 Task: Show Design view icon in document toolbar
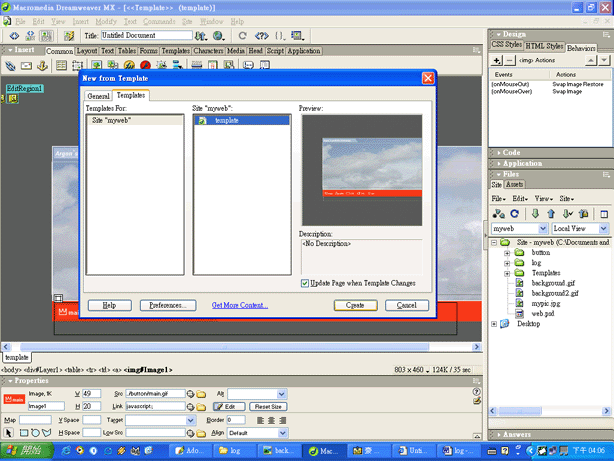tap(46, 36)
